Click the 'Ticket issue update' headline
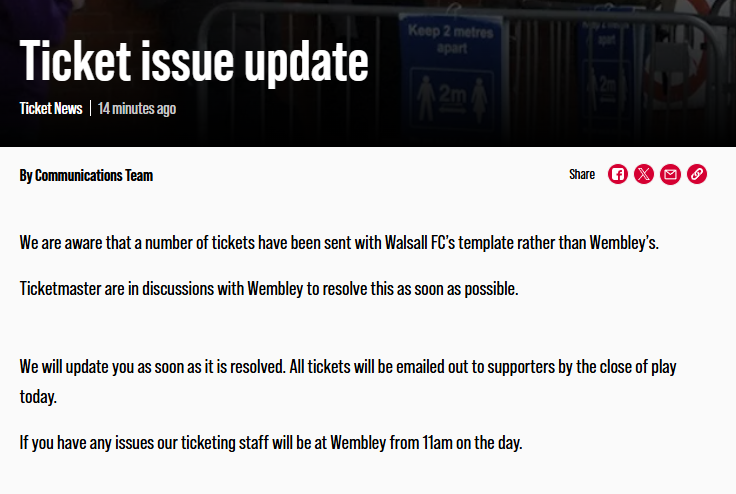This screenshot has height=494, width=736. (194, 61)
